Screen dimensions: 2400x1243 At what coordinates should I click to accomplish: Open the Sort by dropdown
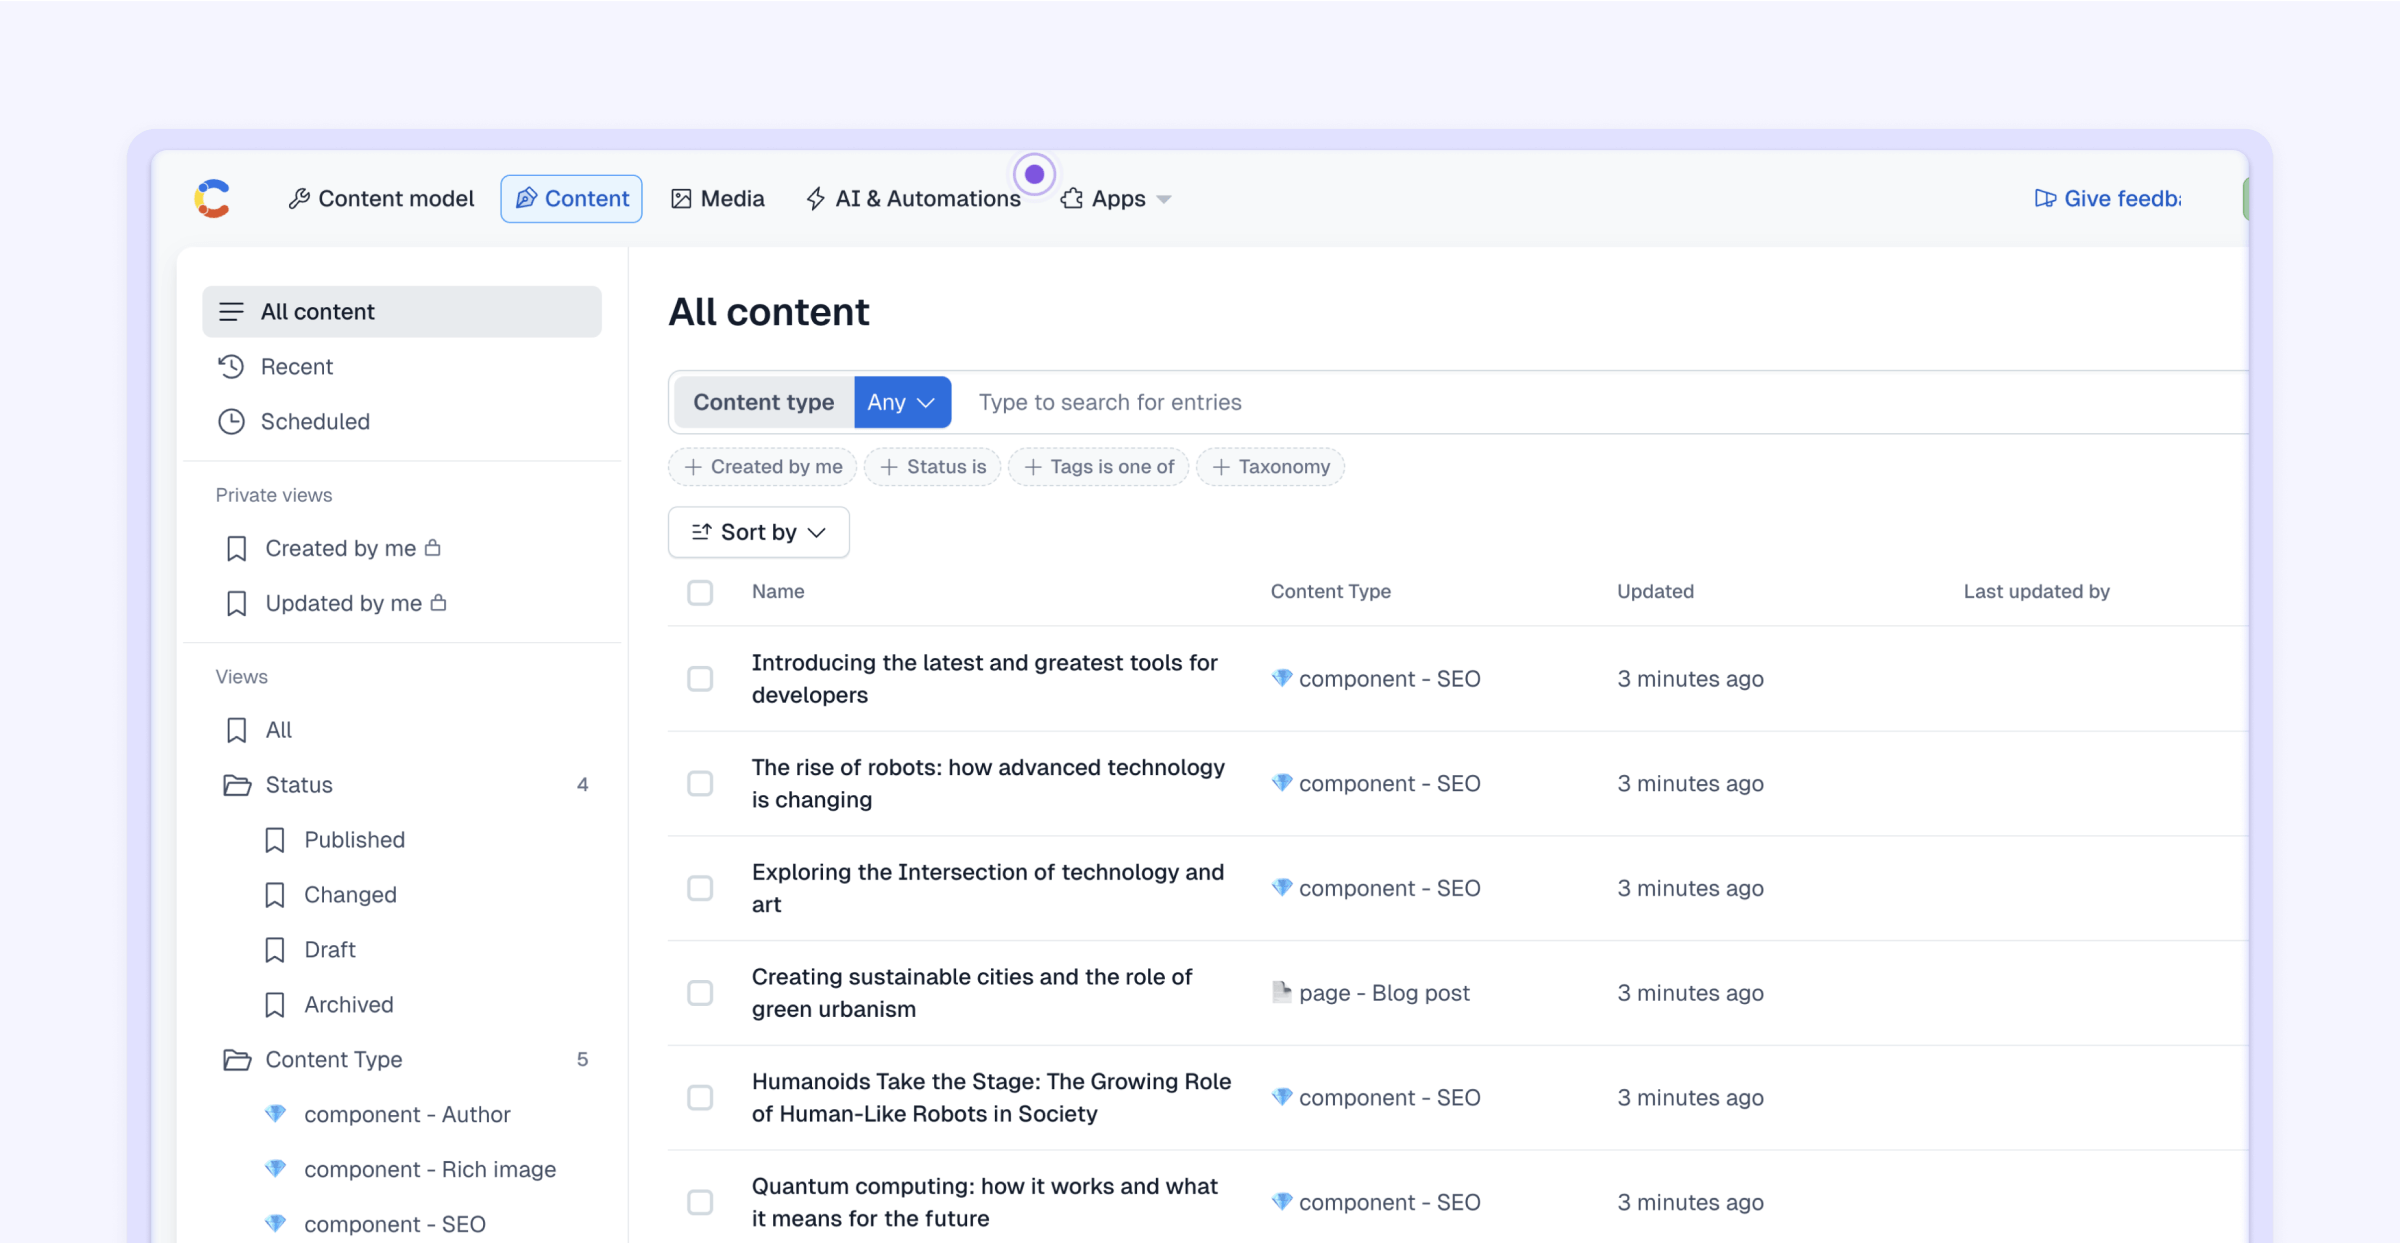click(x=759, y=532)
